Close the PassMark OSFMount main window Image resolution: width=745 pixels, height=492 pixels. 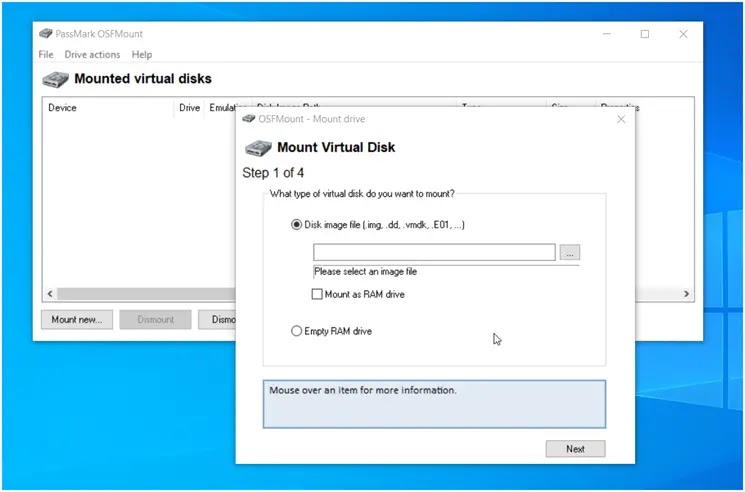coord(683,34)
